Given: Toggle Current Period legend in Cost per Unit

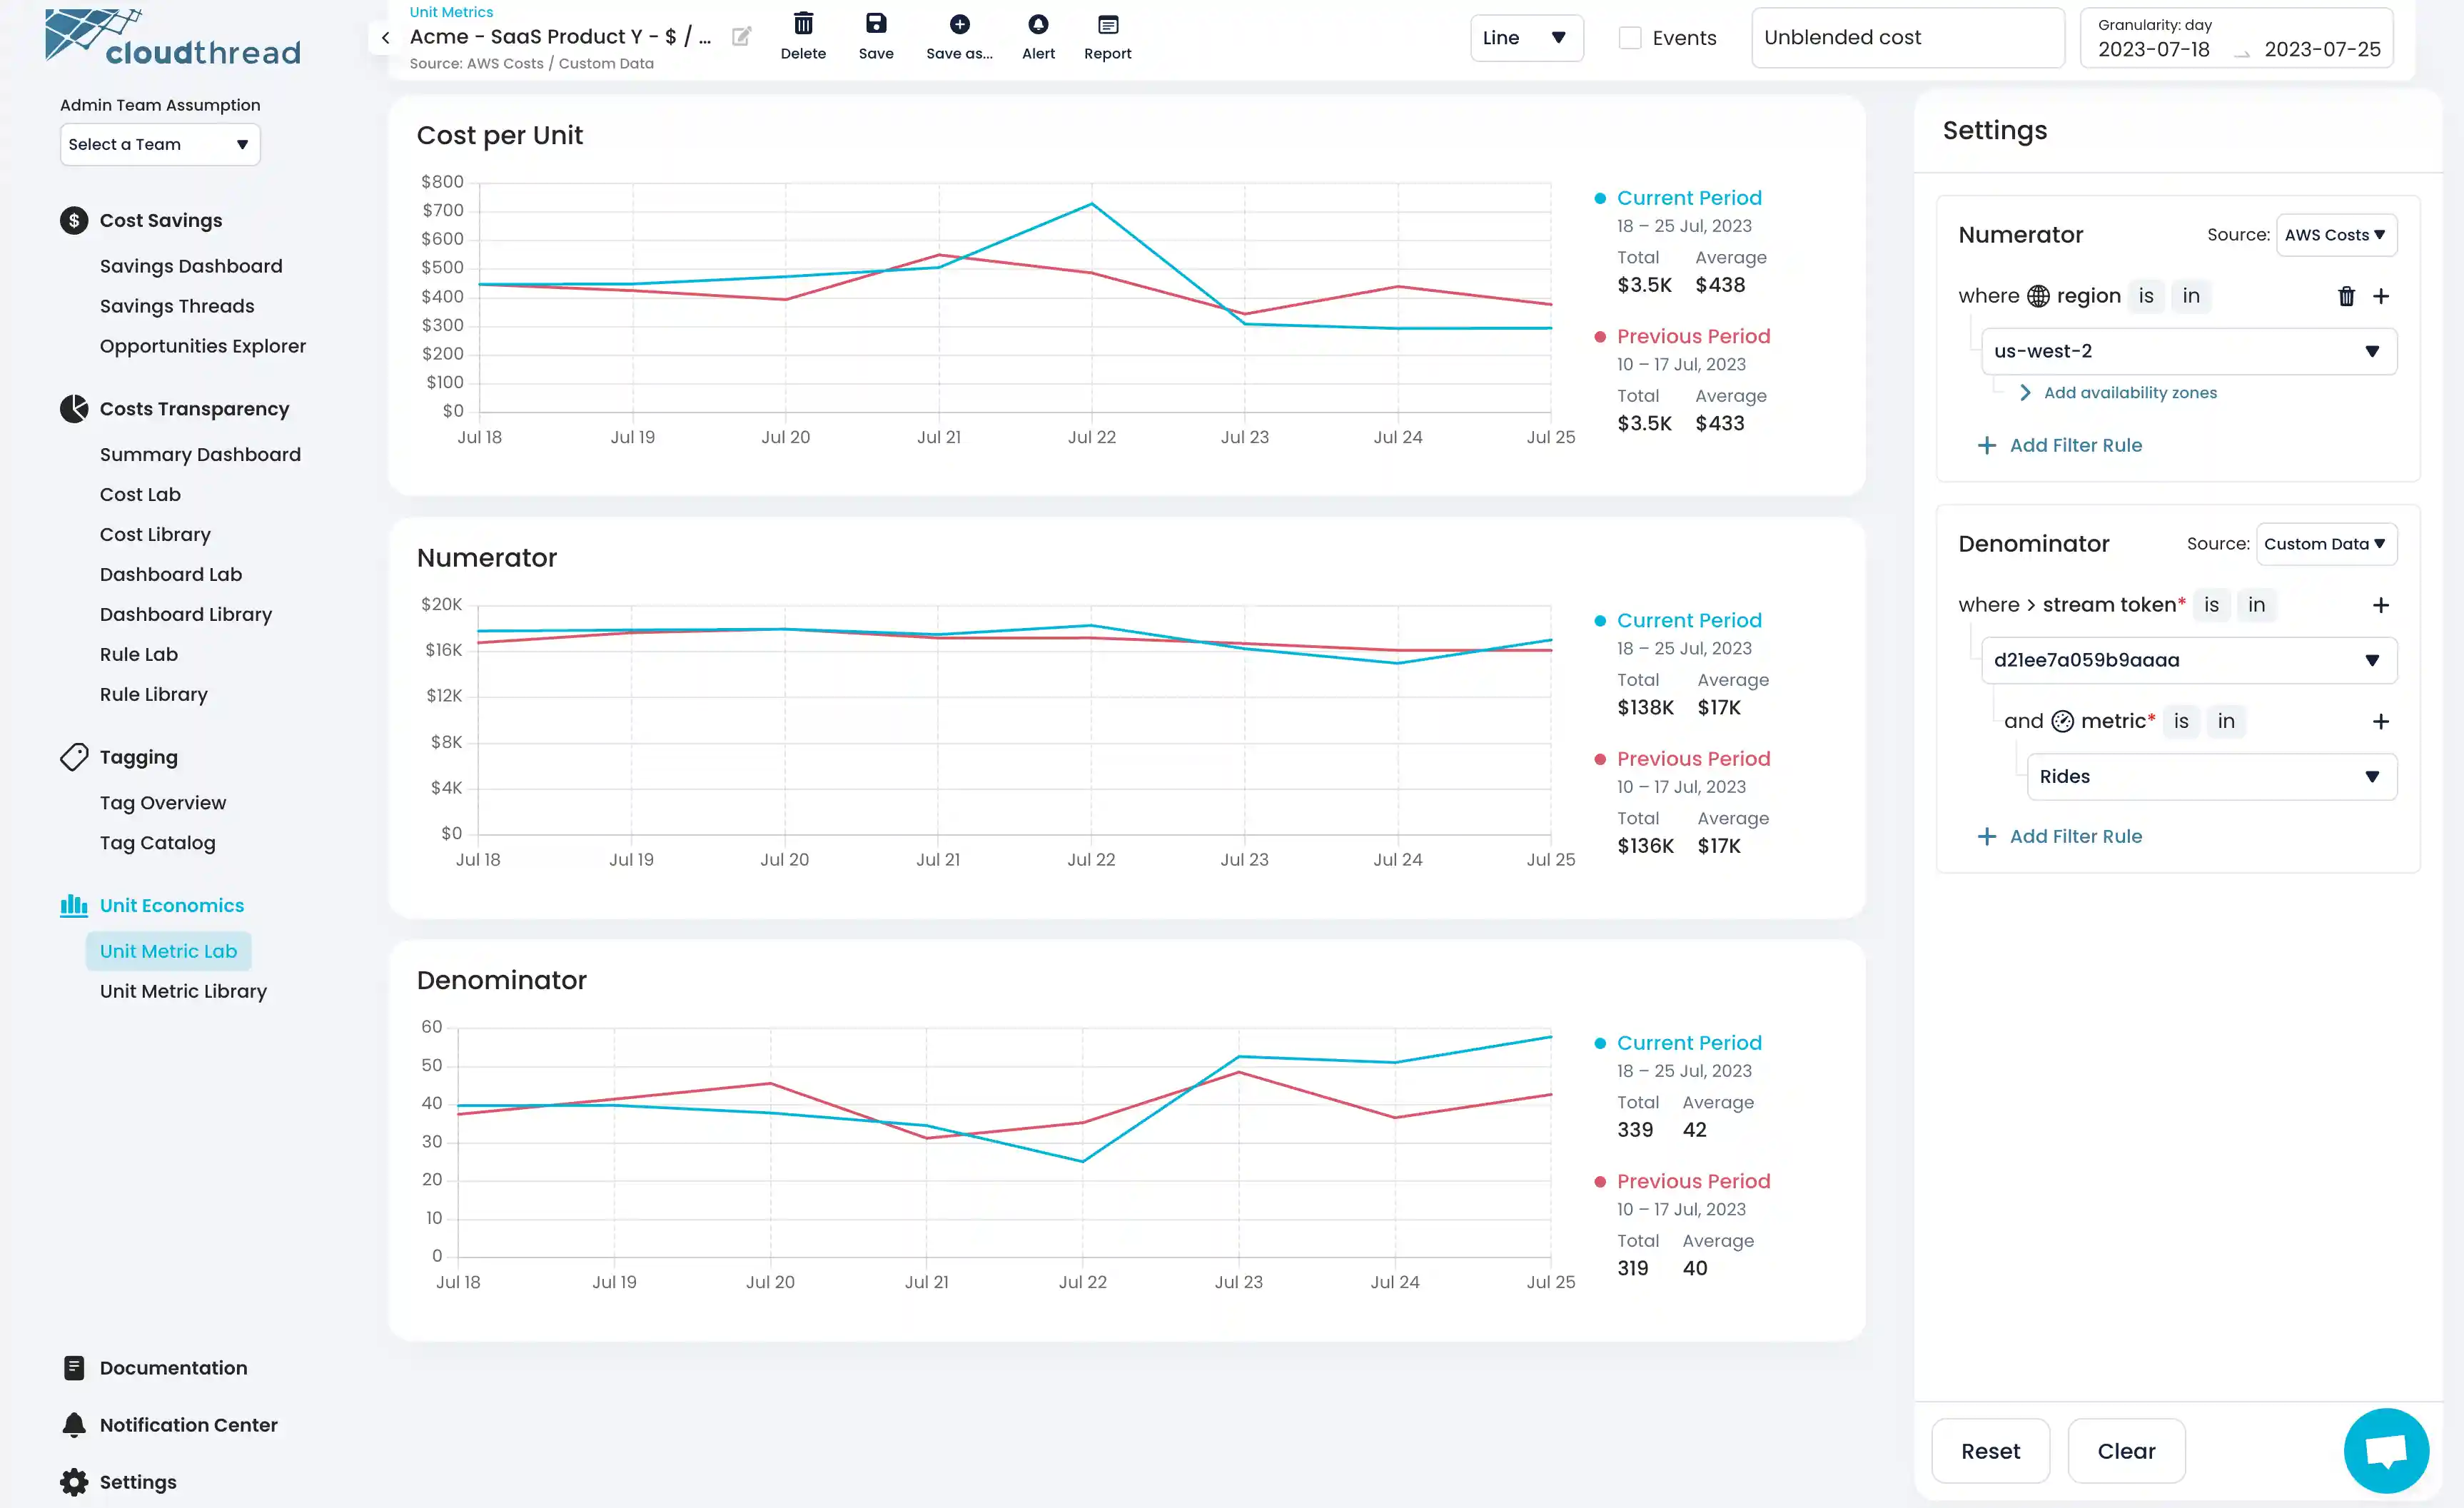Looking at the screenshot, I should pyautogui.click(x=1688, y=198).
